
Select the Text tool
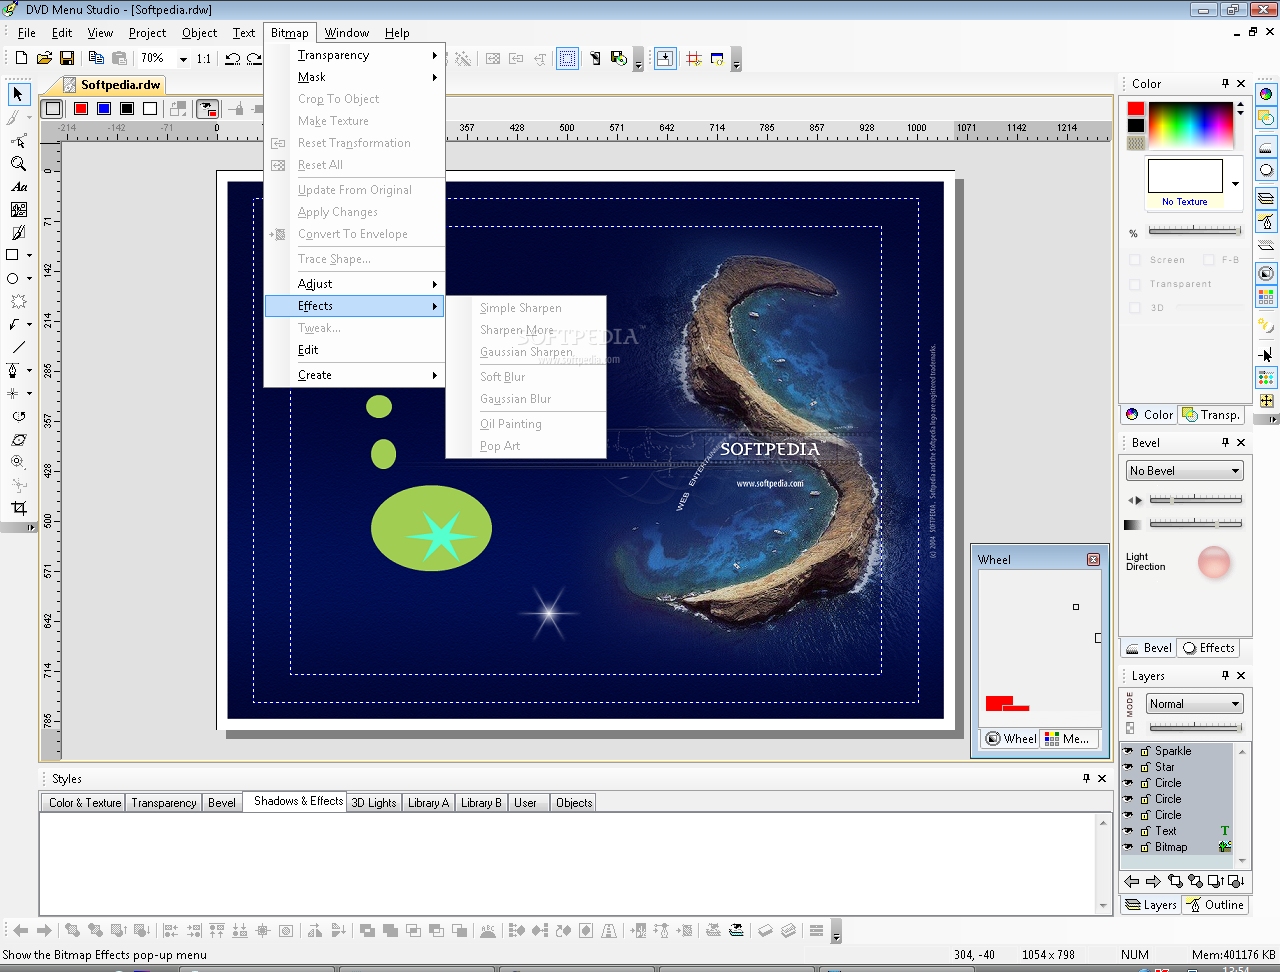[x=18, y=186]
